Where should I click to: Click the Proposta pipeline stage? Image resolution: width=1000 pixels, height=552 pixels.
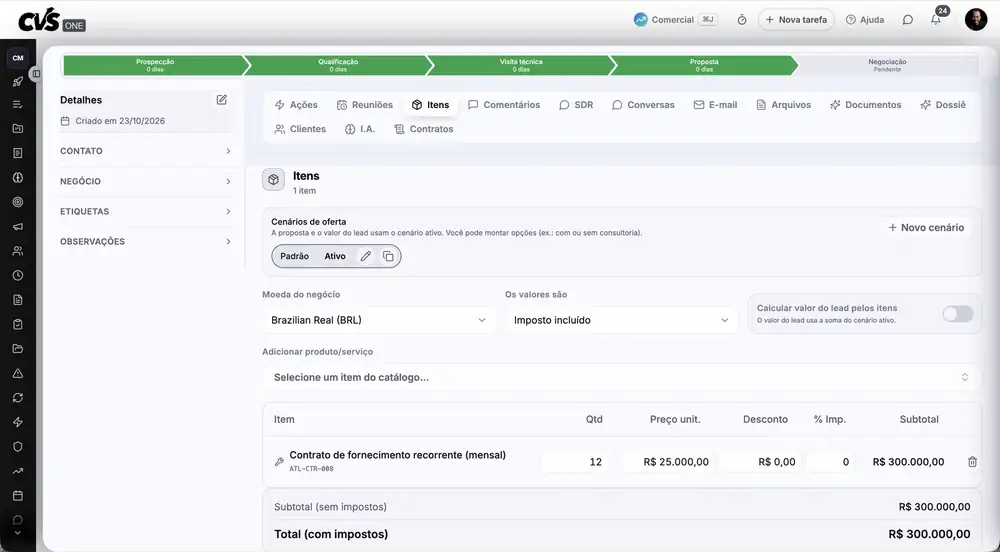[x=704, y=65]
